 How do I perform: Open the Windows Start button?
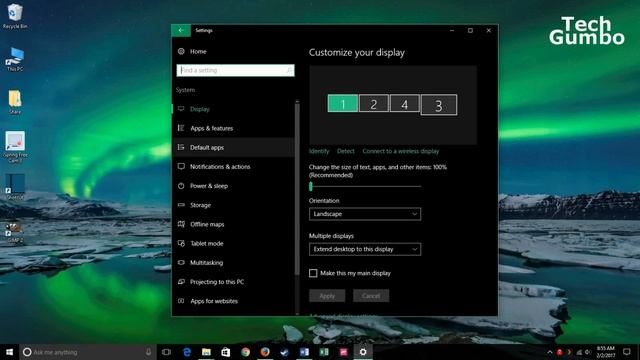coord(9,352)
